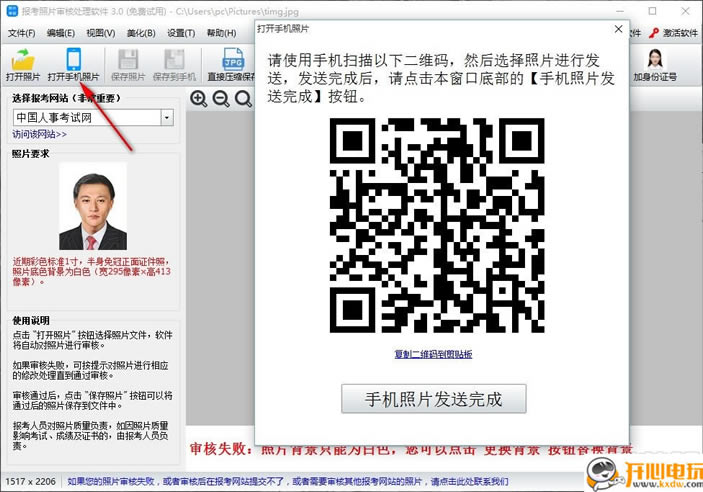Open the File (文件) menu
This screenshot has height=492, width=703.
(x=21, y=33)
